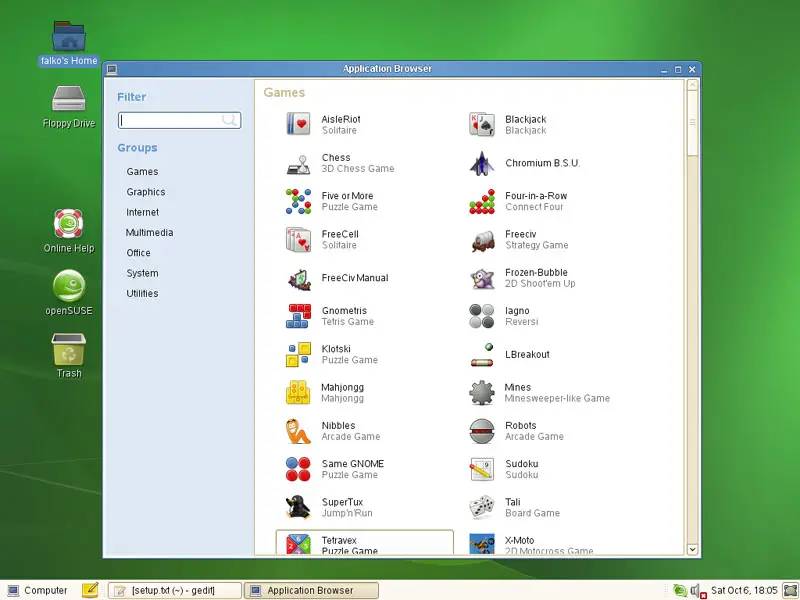Switch to setup.txt gedit taskbar window

(174, 590)
